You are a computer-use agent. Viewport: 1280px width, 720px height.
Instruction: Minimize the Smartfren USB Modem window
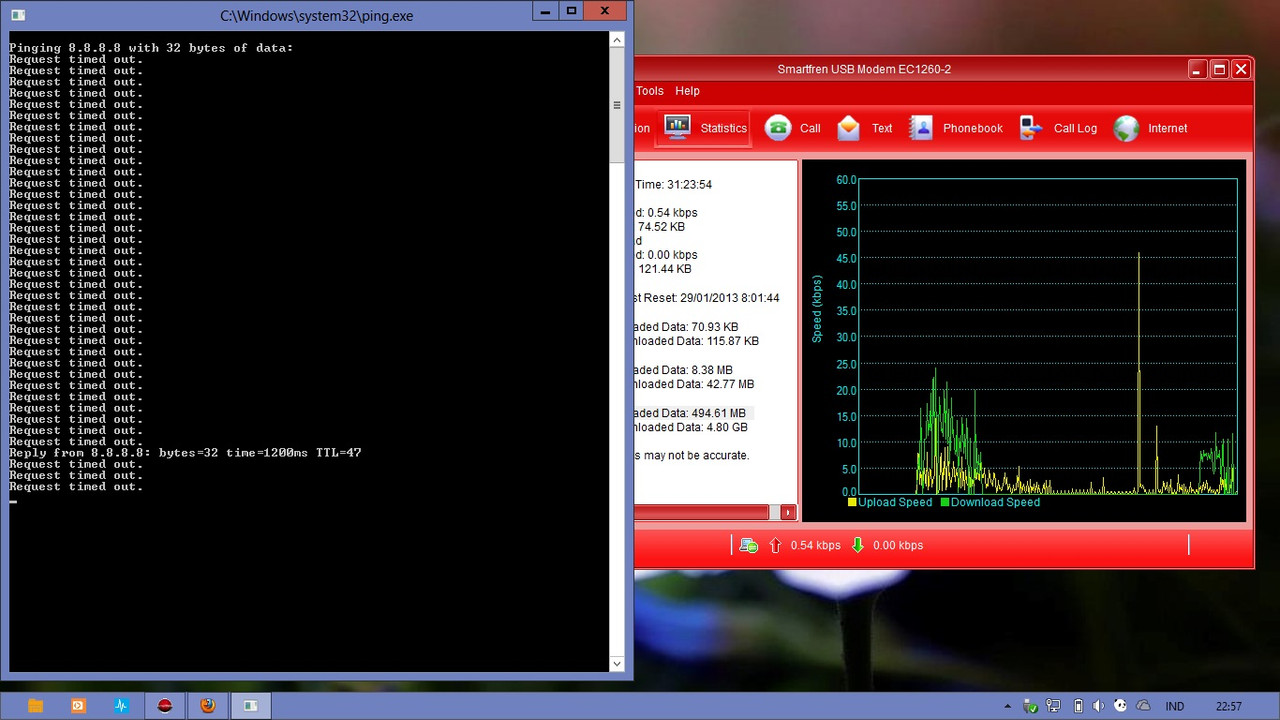point(1197,69)
